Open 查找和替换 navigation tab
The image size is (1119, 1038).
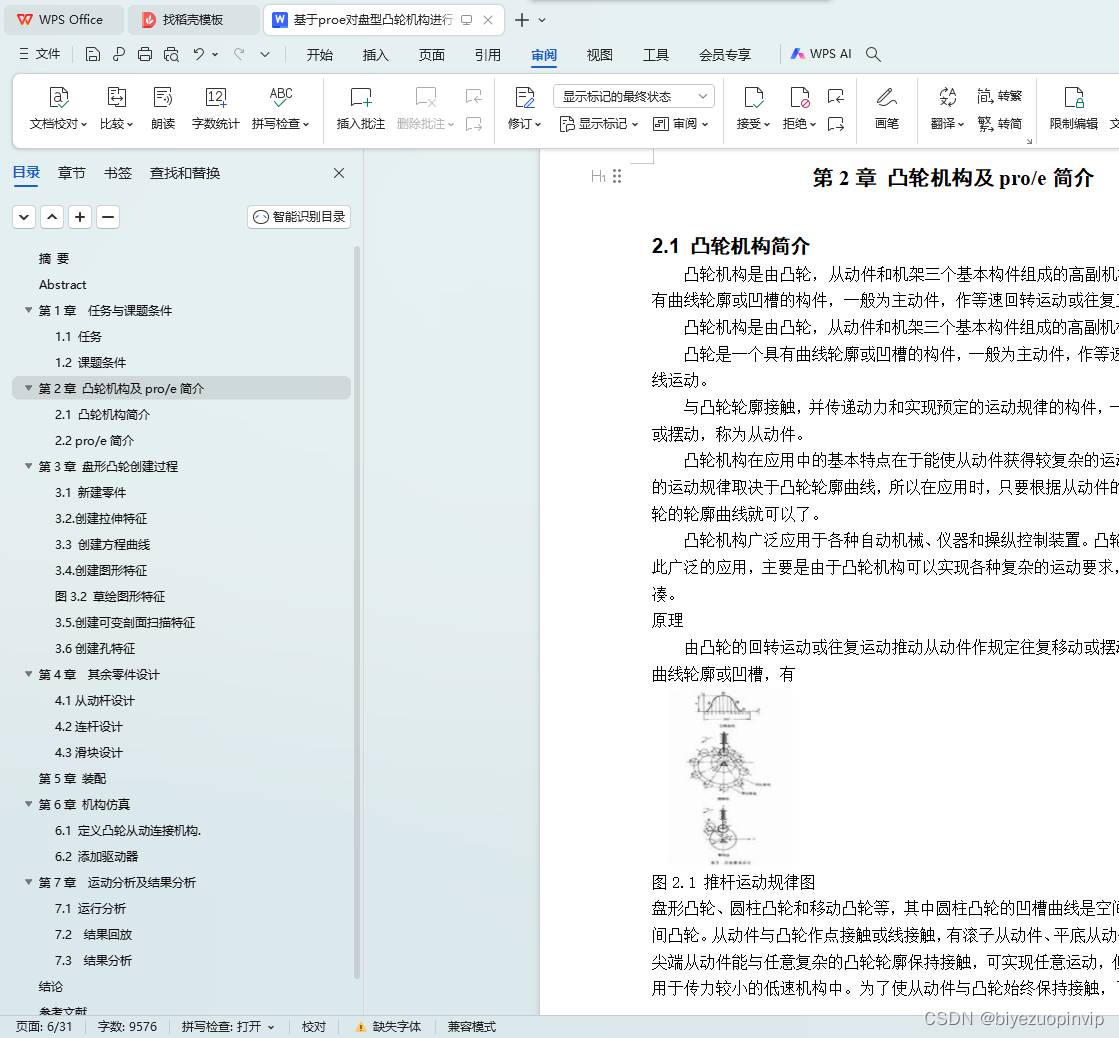[185, 173]
